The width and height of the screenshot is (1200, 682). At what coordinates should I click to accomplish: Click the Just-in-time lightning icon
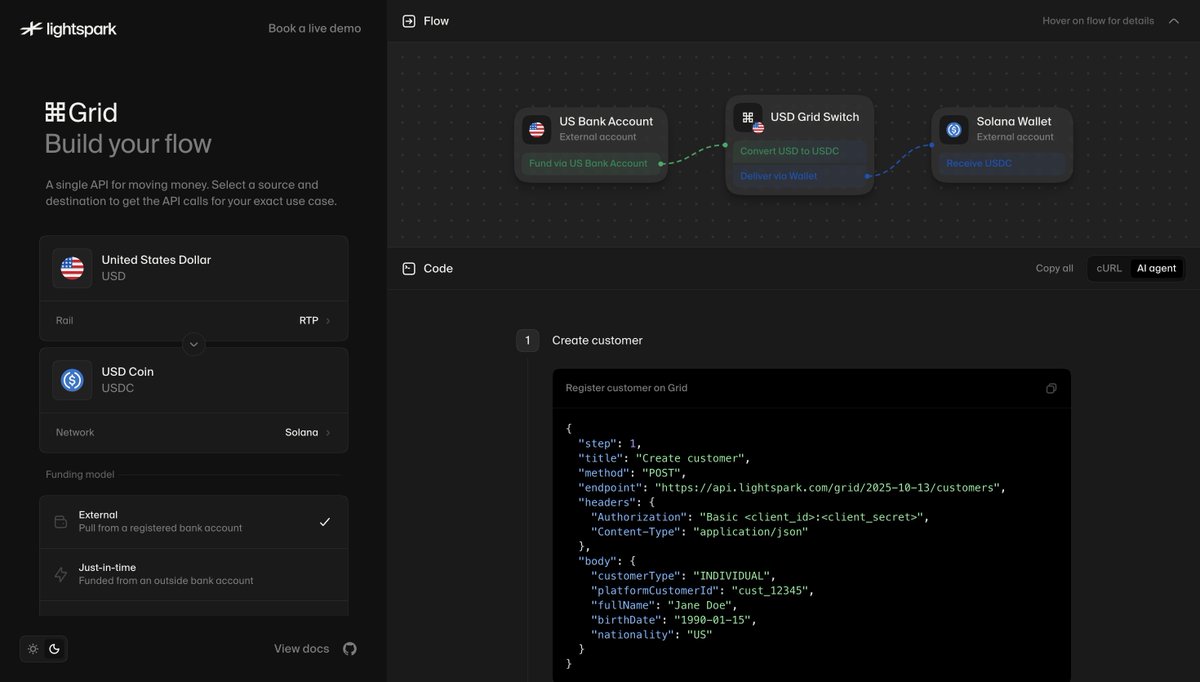click(60, 575)
